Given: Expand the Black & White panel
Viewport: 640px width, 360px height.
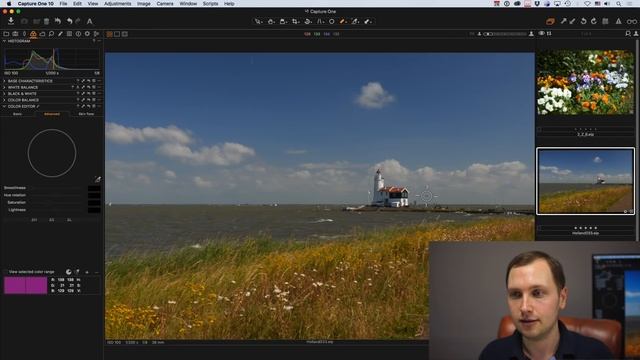Looking at the screenshot, I should (4, 93).
